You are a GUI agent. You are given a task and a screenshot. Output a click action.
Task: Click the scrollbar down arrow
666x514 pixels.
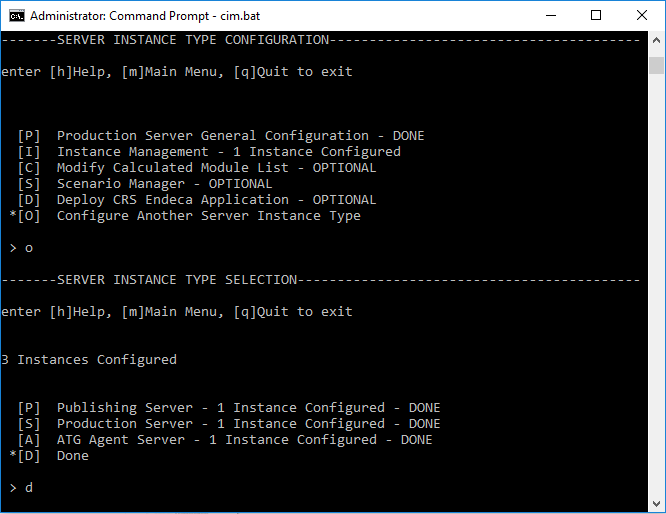pos(656,505)
